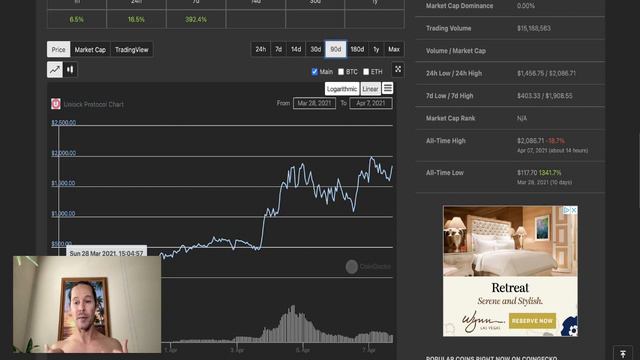Image resolution: width=640 pixels, height=360 pixels.
Task: Choose the 7d time range
Action: point(278,49)
